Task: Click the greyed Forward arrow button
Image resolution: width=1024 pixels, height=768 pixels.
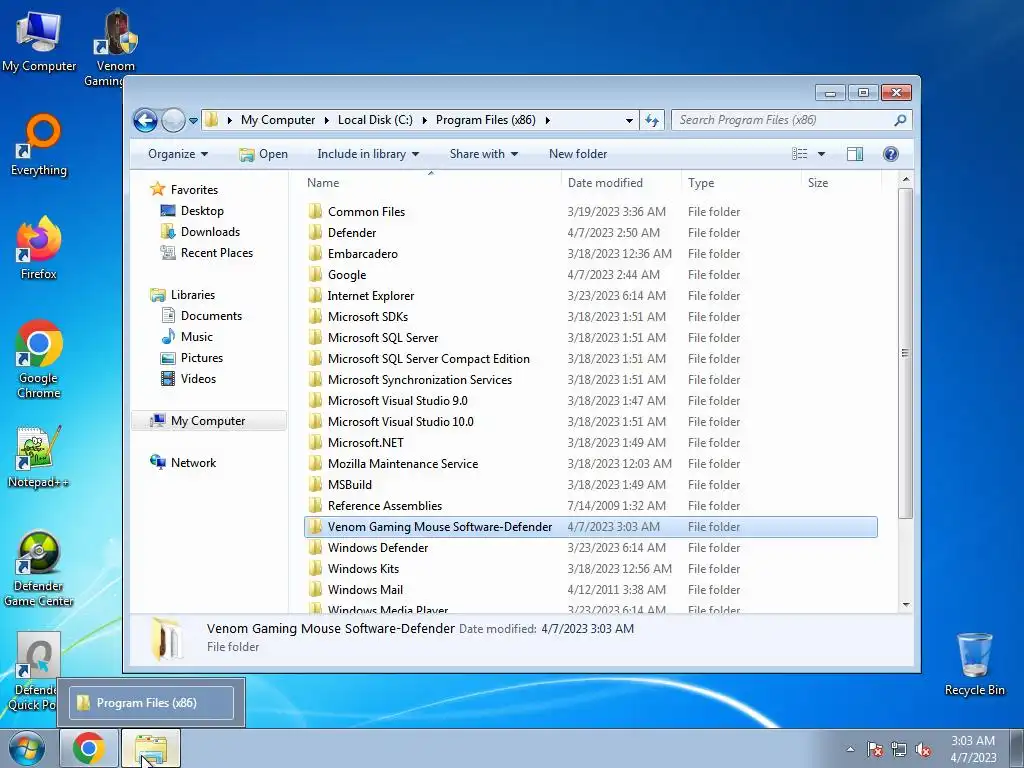Action: (173, 120)
